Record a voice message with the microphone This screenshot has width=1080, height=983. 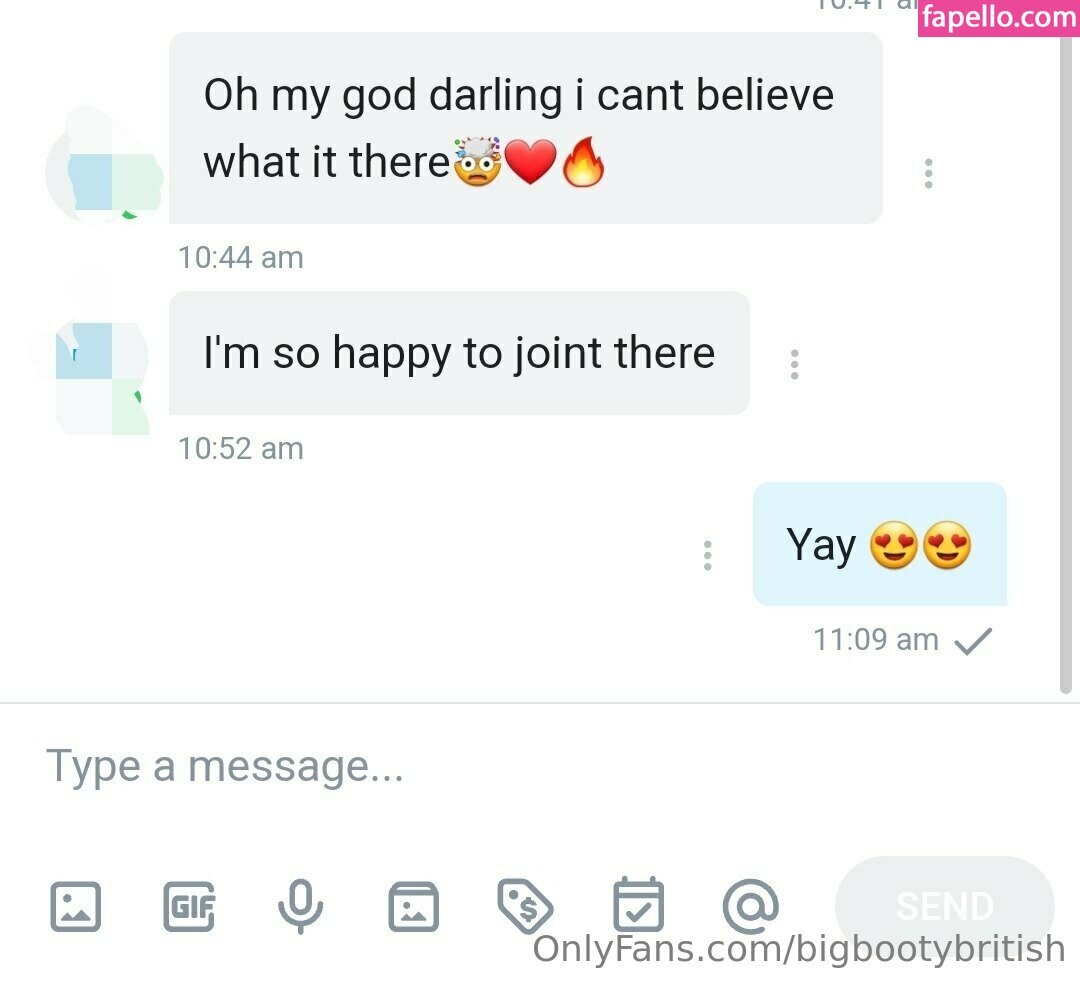[300, 906]
